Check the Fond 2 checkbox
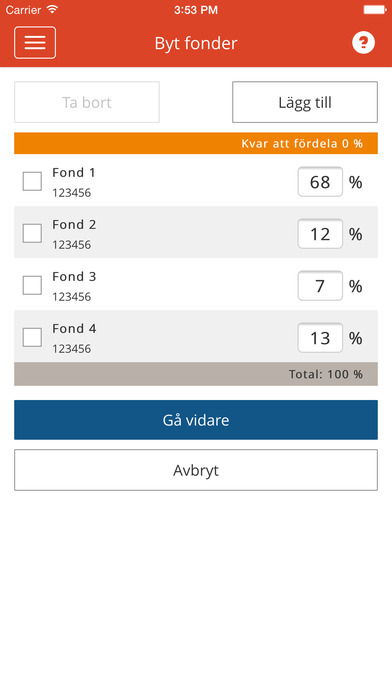 pyautogui.click(x=32, y=233)
